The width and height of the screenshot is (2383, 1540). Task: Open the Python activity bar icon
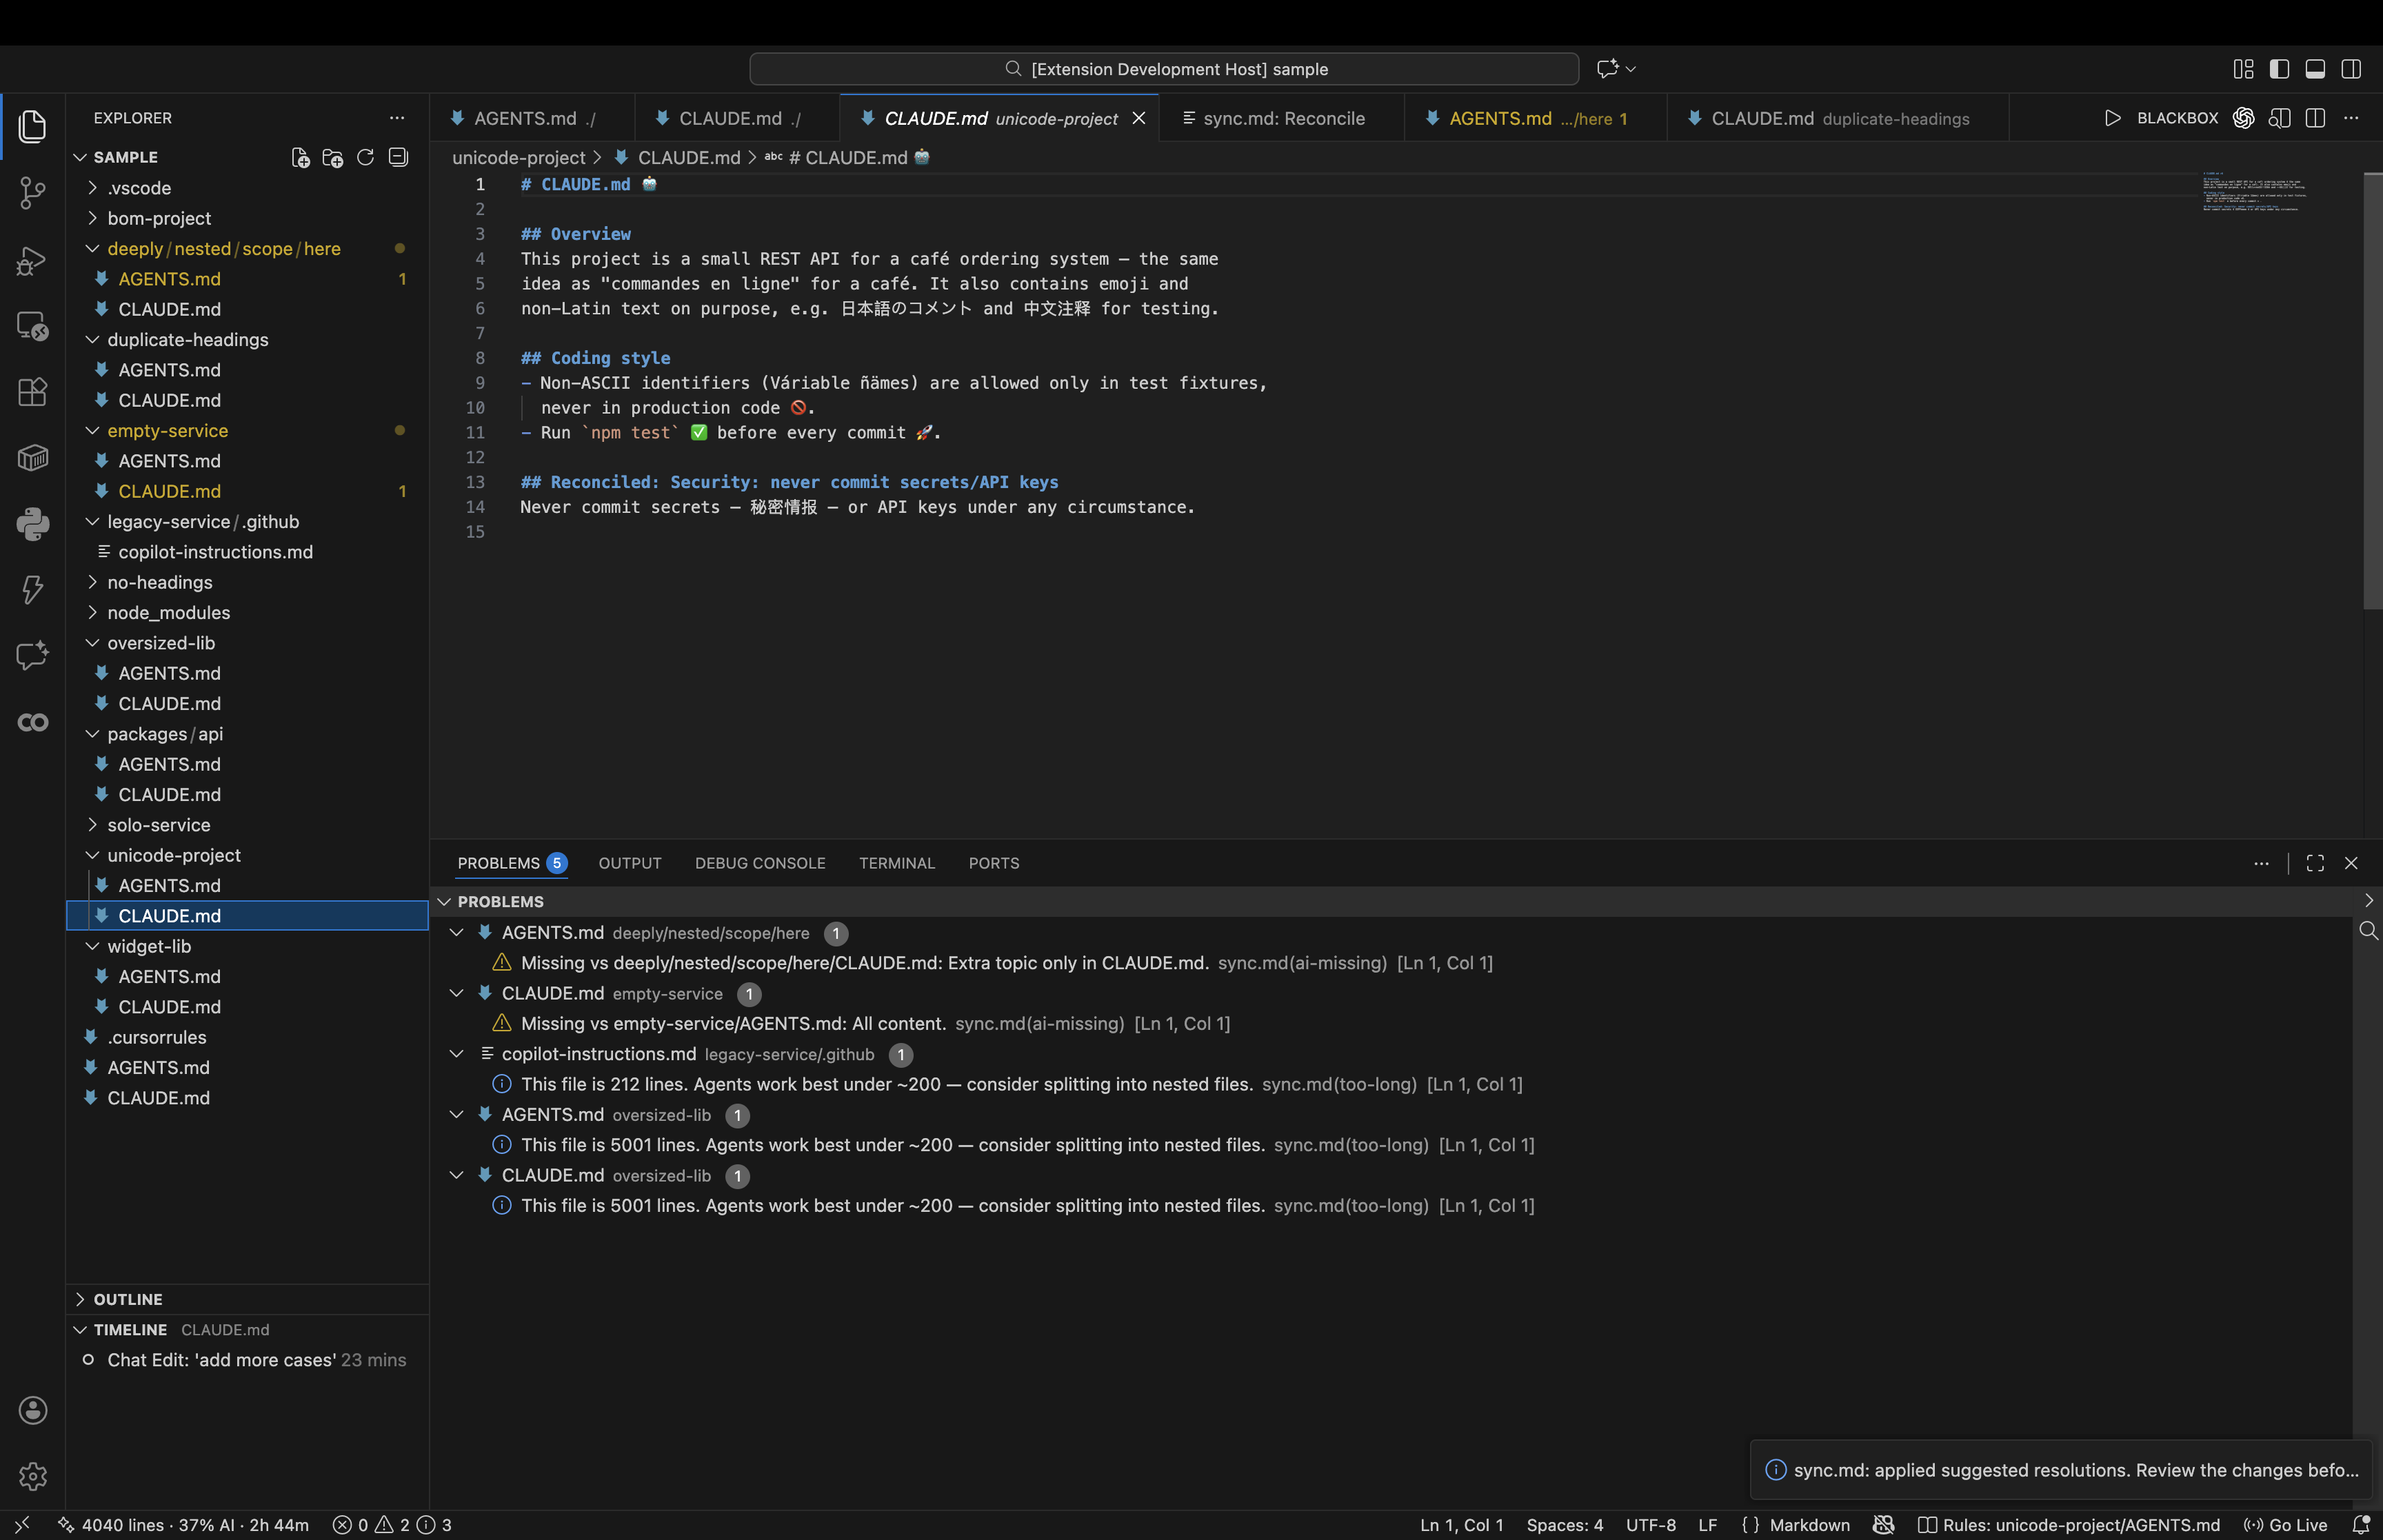(32, 523)
